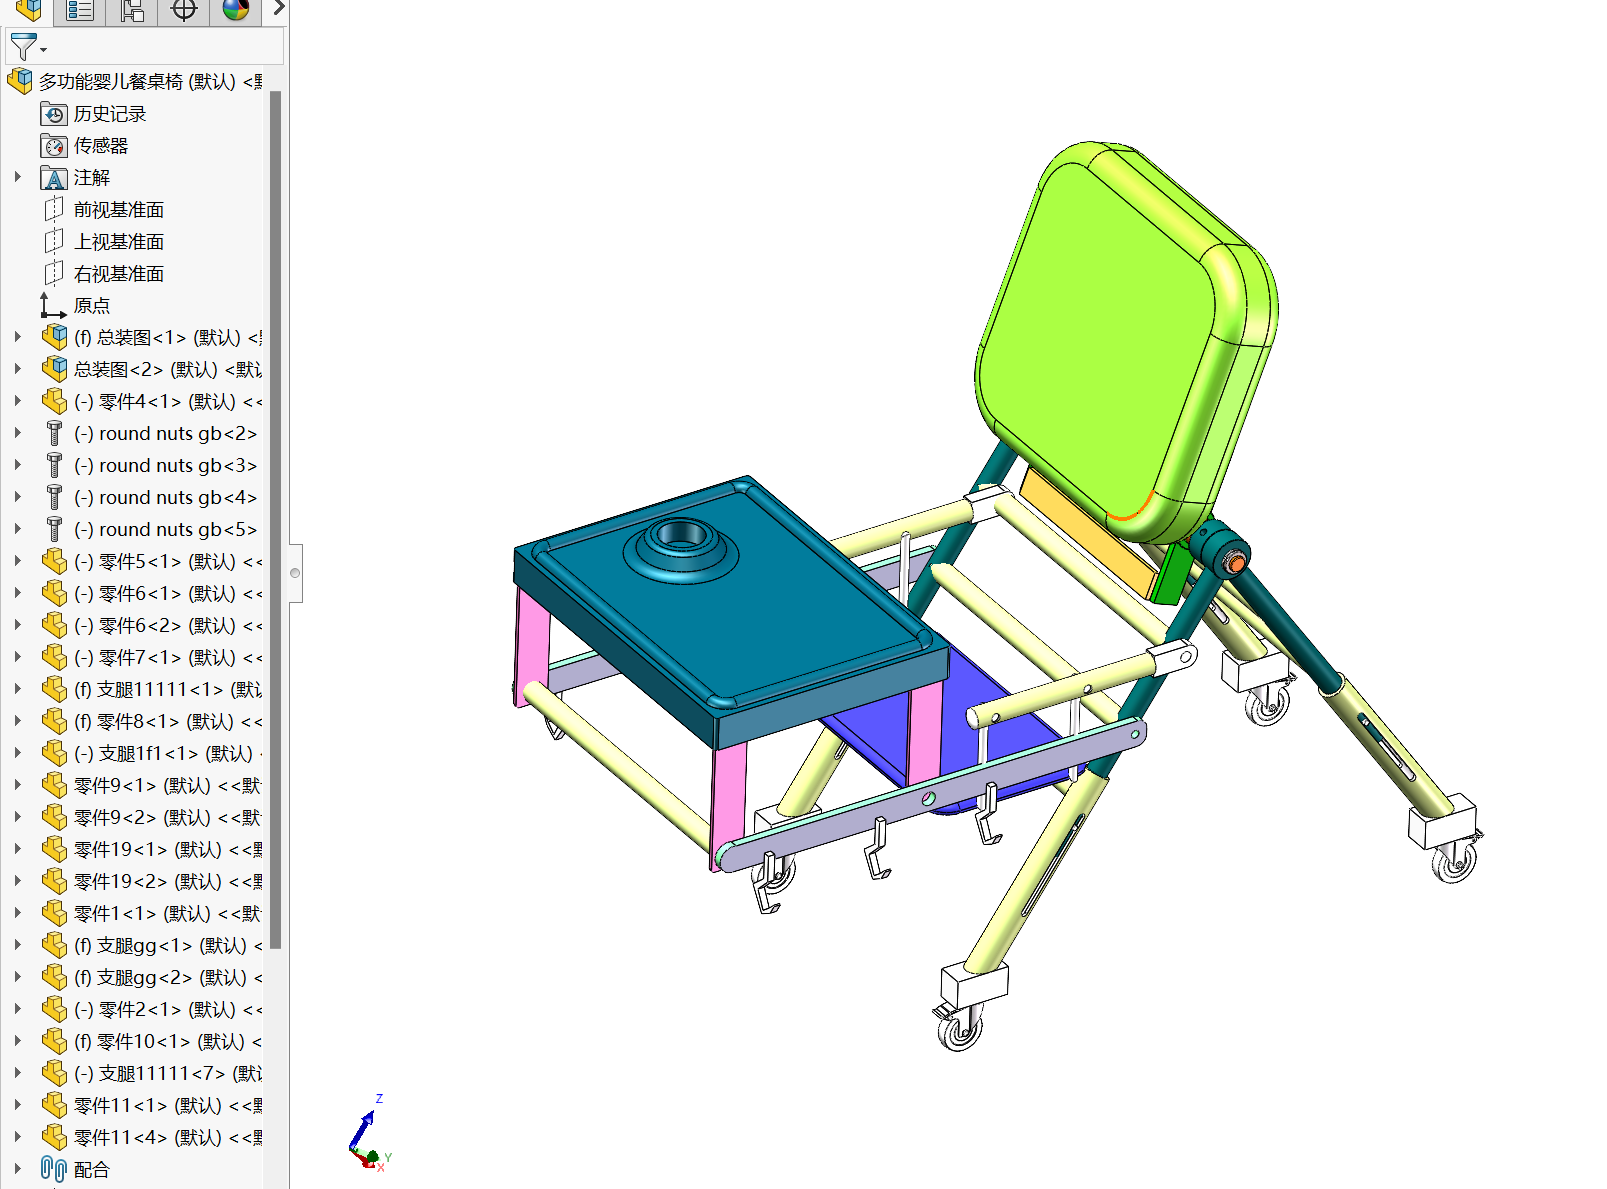
Task: Select the 注解 annotations icon
Action: coord(54,178)
